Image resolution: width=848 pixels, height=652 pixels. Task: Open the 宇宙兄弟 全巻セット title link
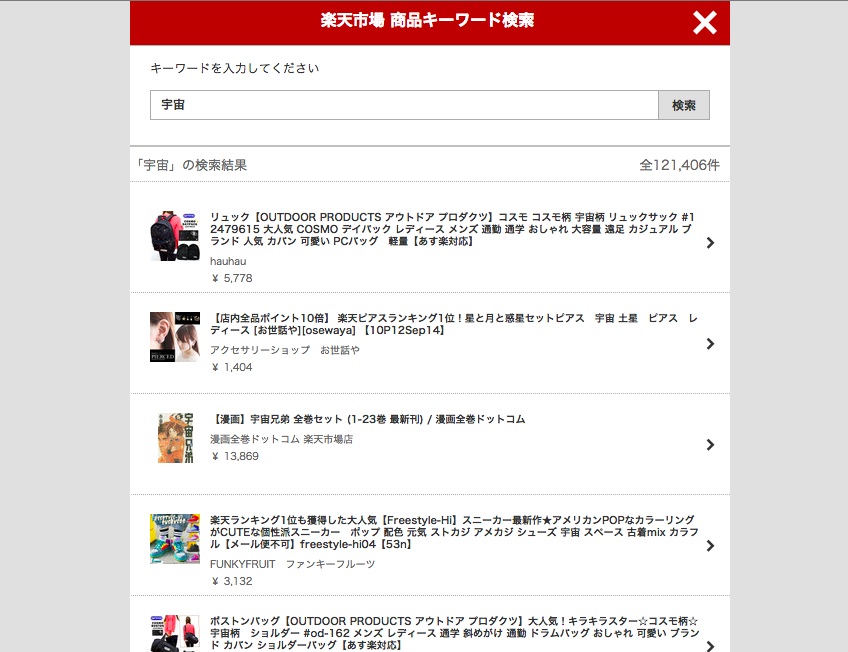tap(368, 419)
